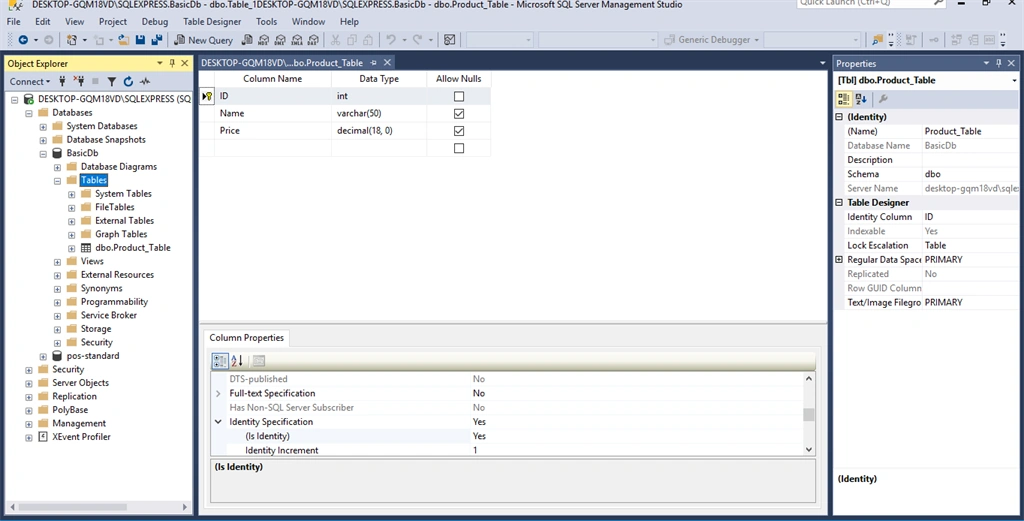Collapse the Databases node
Screen dimensions: 1024x521
(29, 113)
